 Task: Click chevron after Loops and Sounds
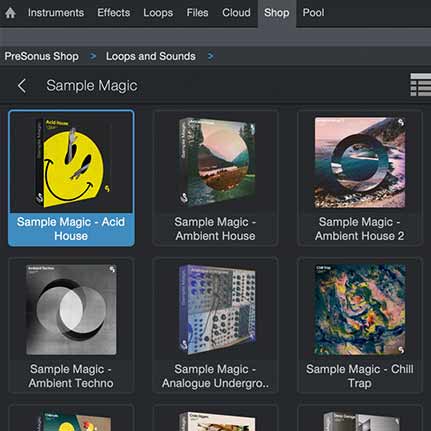[210, 56]
